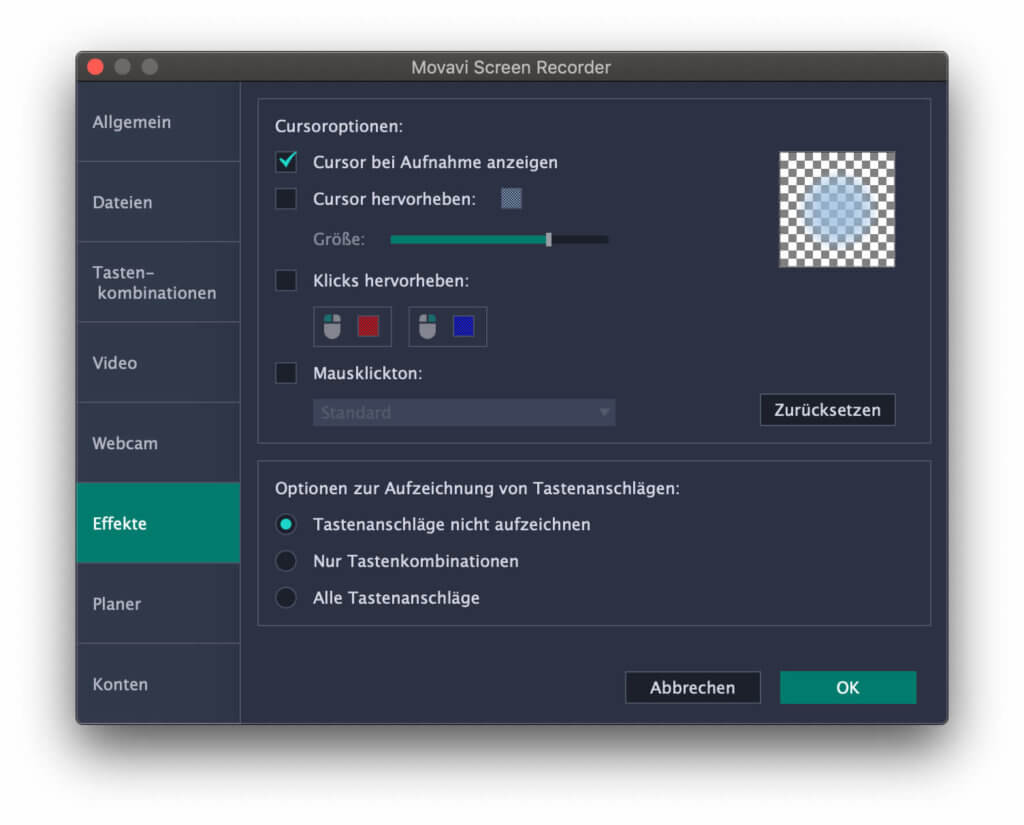This screenshot has width=1024, height=825.
Task: Select the blue right-click highlight color
Action: pyautogui.click(x=463, y=326)
